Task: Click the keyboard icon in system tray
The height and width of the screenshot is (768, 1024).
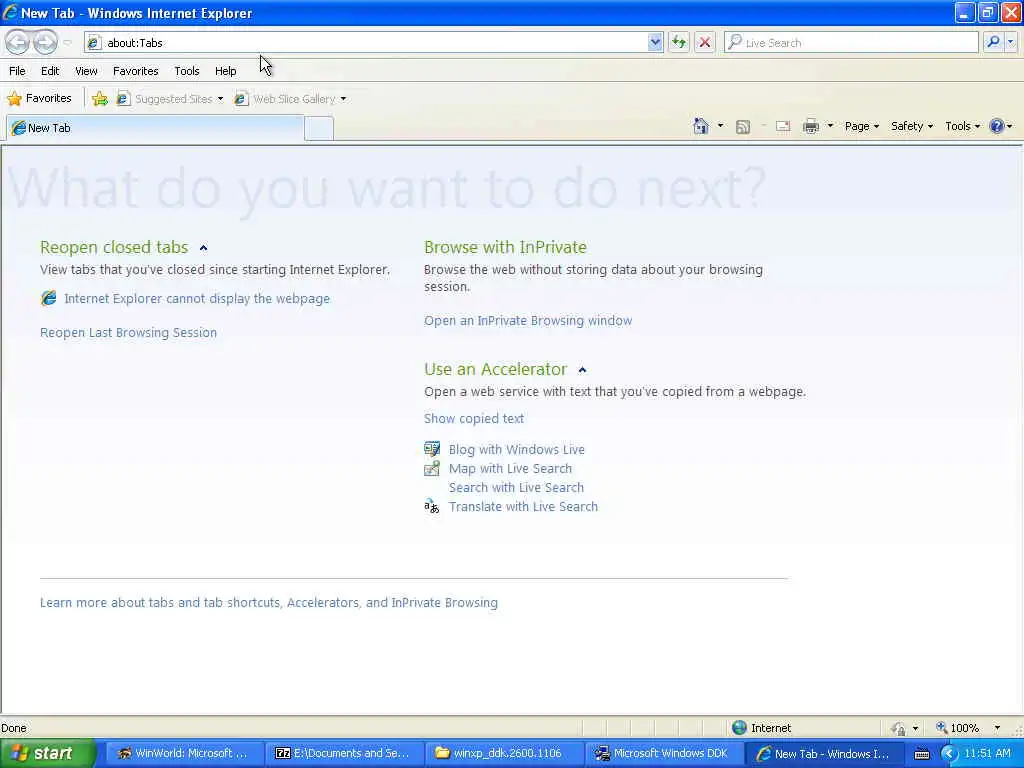Action: pyautogui.click(x=922, y=754)
